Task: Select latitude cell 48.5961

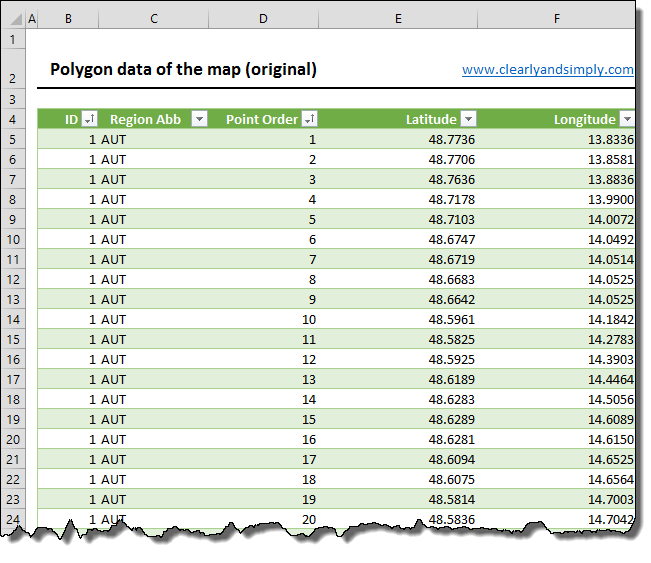Action: coord(398,319)
